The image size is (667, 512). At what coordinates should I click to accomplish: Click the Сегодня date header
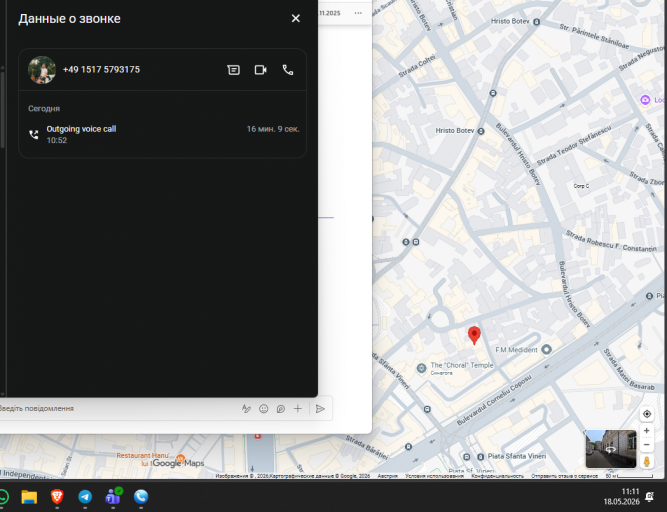pyautogui.click(x=44, y=108)
